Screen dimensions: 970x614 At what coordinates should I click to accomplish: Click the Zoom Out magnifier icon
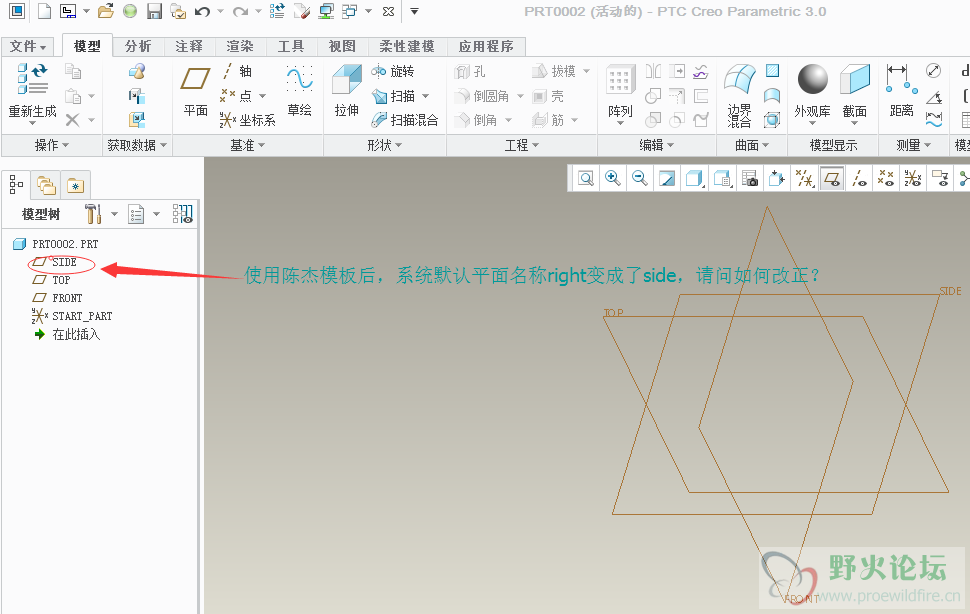point(640,179)
